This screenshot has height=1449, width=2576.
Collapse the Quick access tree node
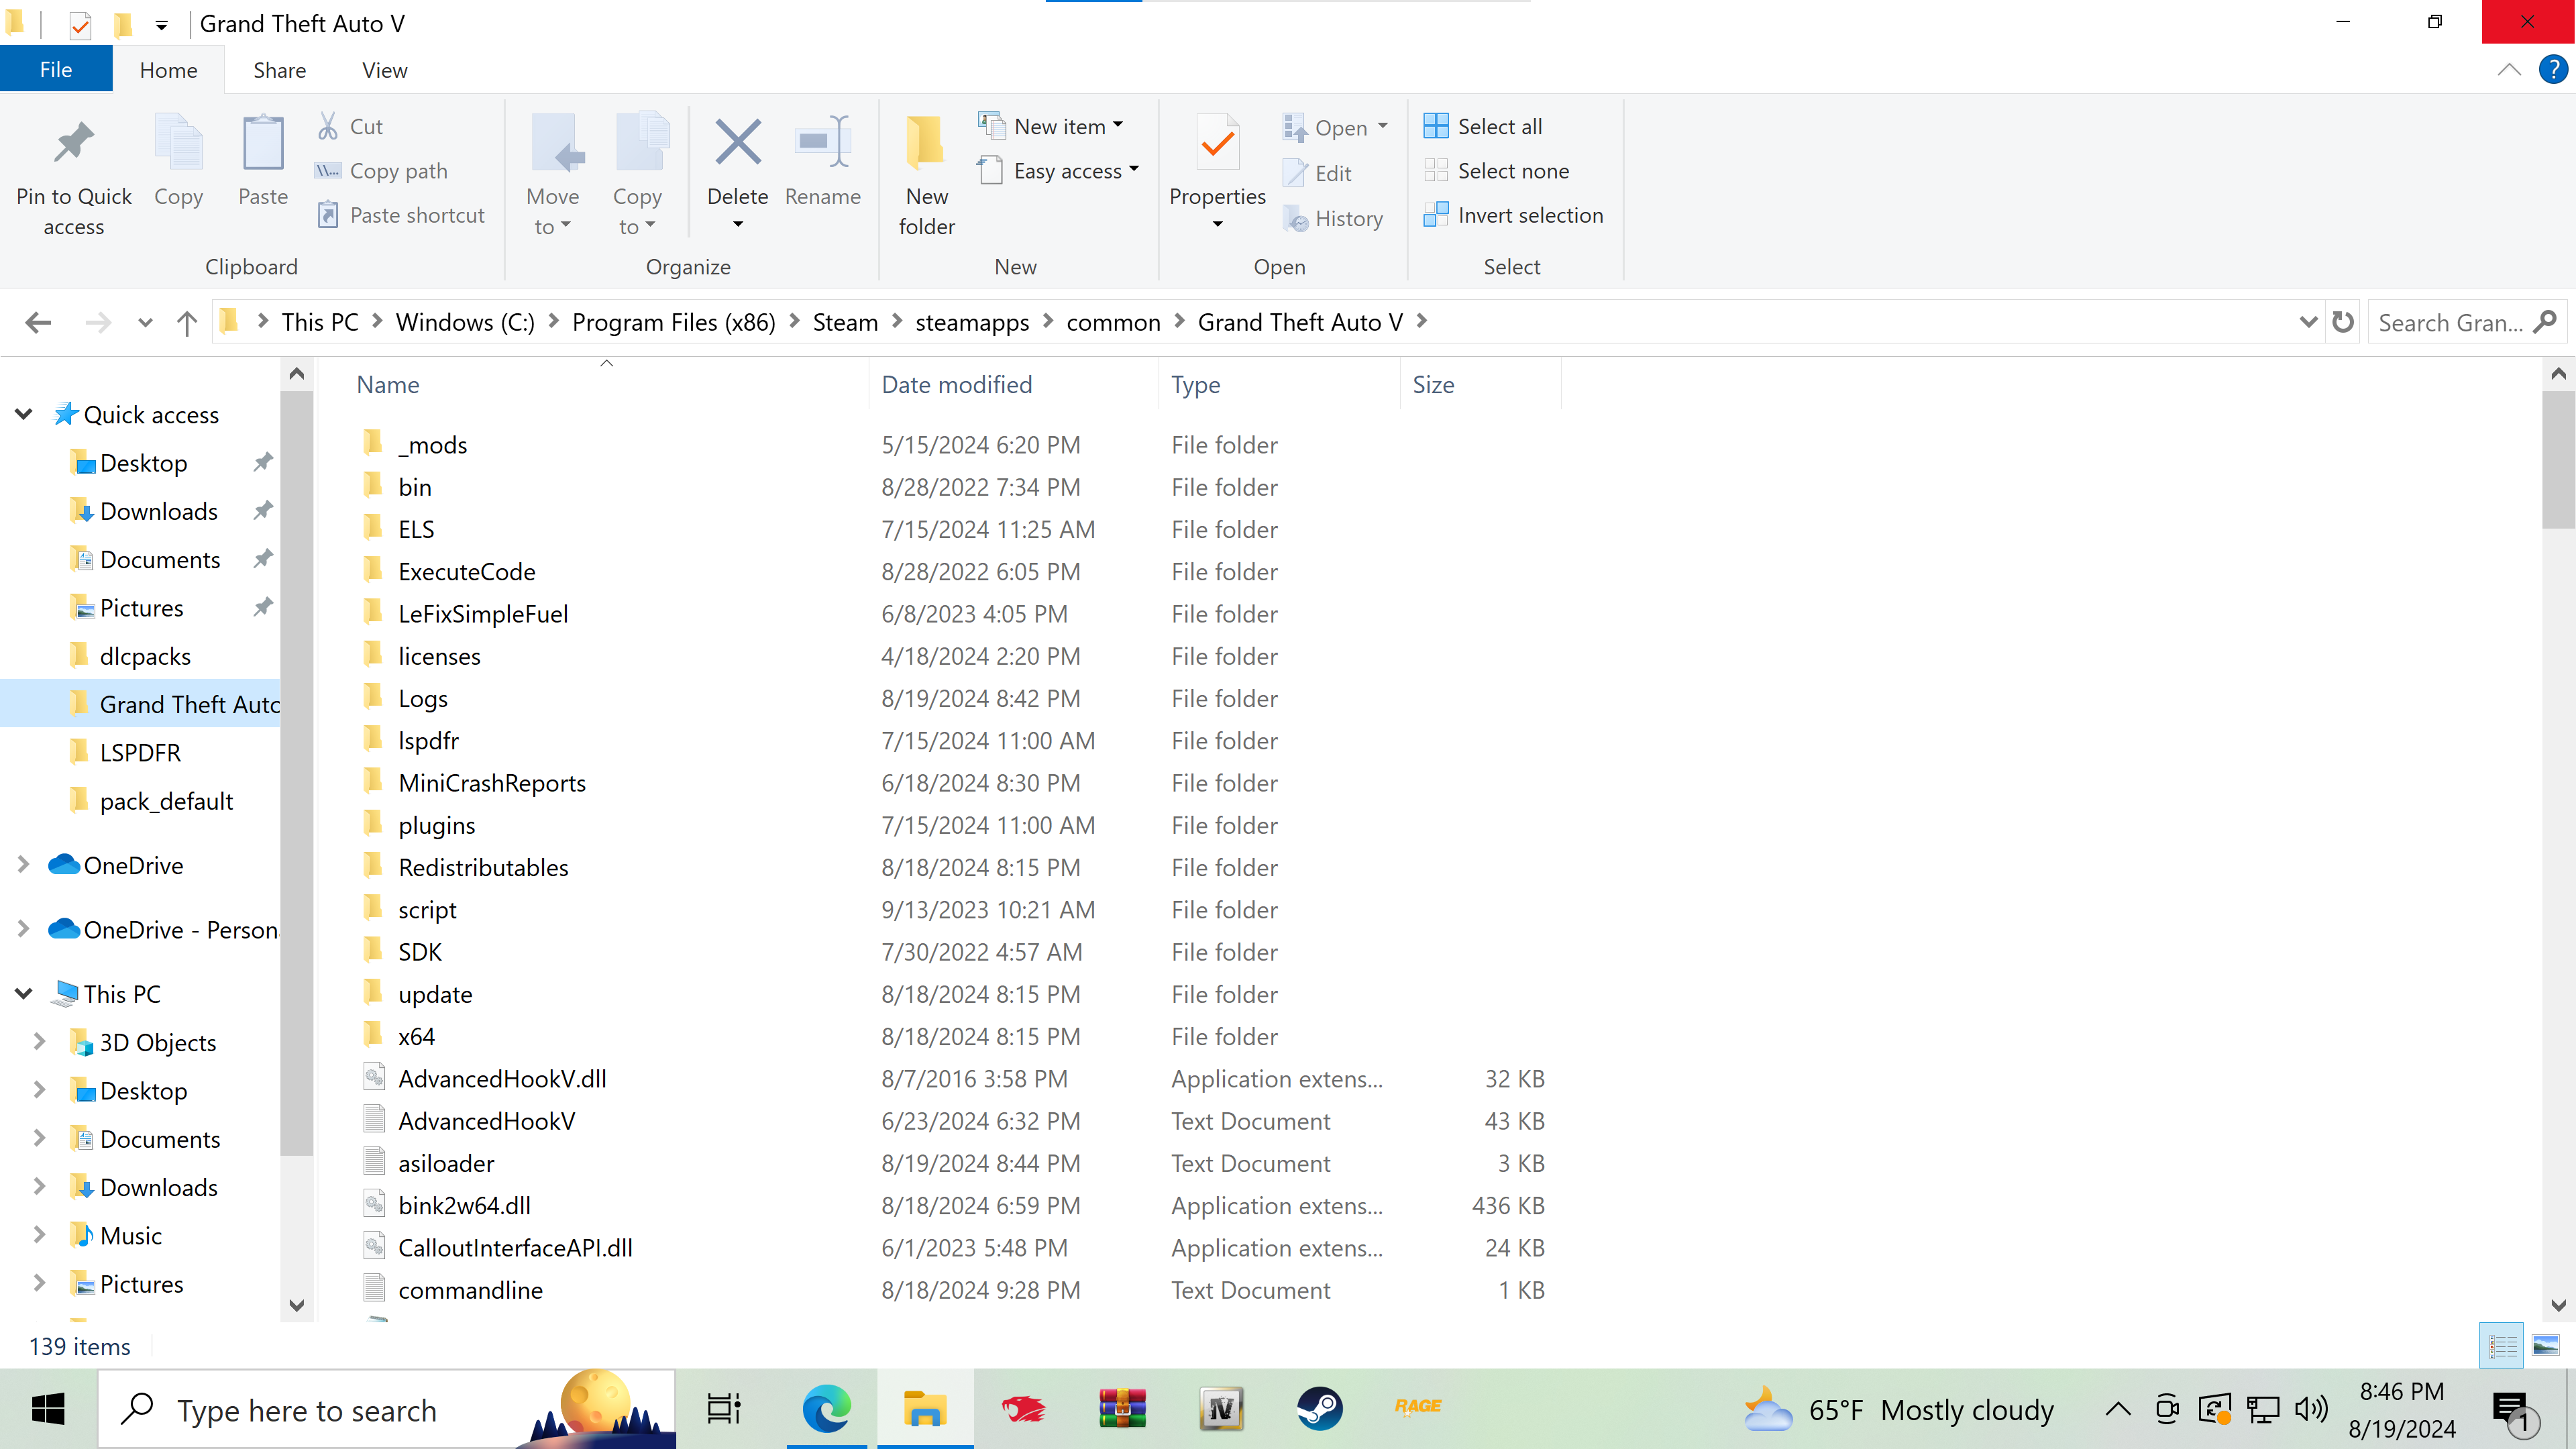tap(24, 414)
